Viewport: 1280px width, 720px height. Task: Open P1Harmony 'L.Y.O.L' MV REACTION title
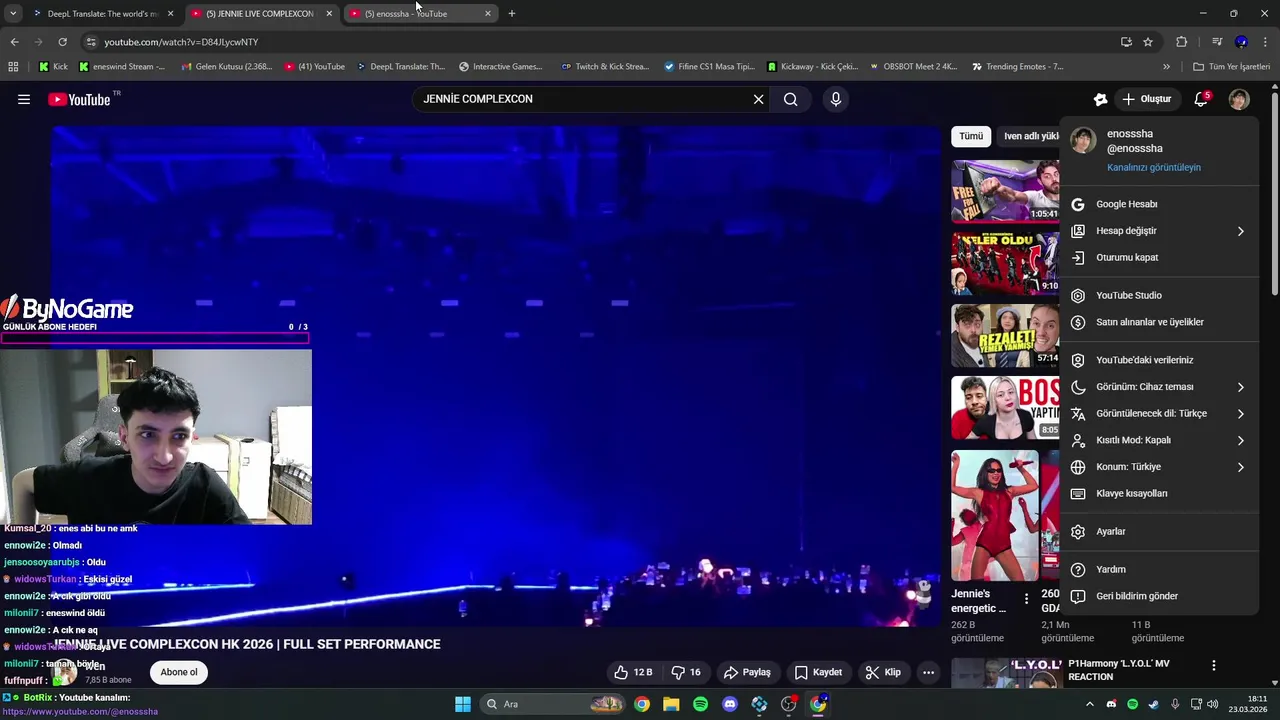click(x=1118, y=670)
